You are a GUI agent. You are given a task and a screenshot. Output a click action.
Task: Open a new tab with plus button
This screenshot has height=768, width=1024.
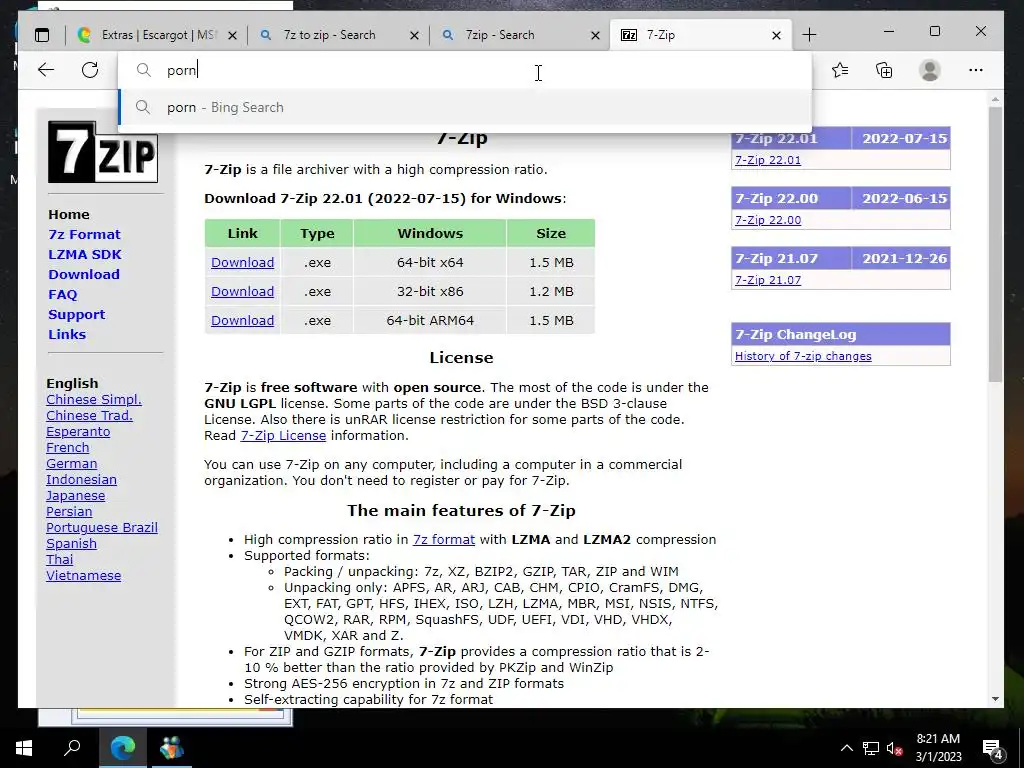pos(809,35)
